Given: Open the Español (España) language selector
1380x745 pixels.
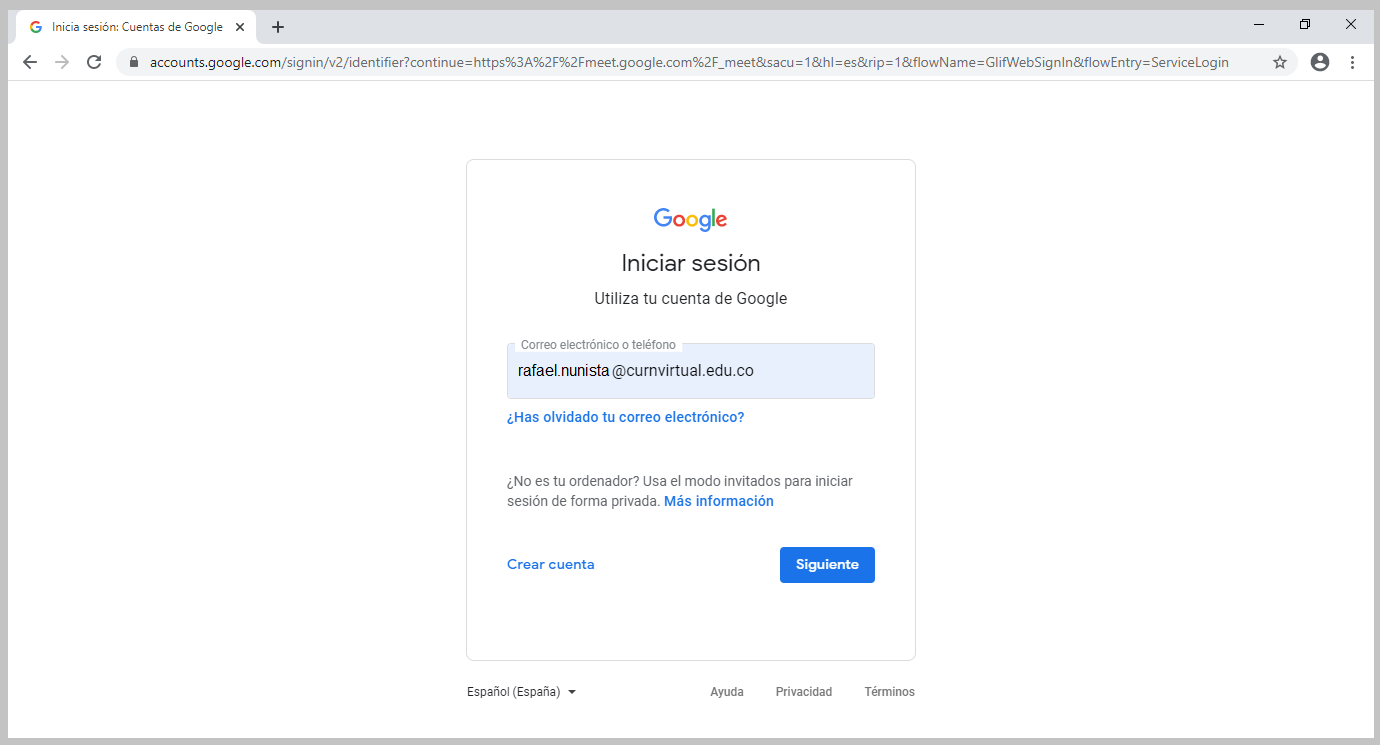Looking at the screenshot, I should (x=512, y=691).
